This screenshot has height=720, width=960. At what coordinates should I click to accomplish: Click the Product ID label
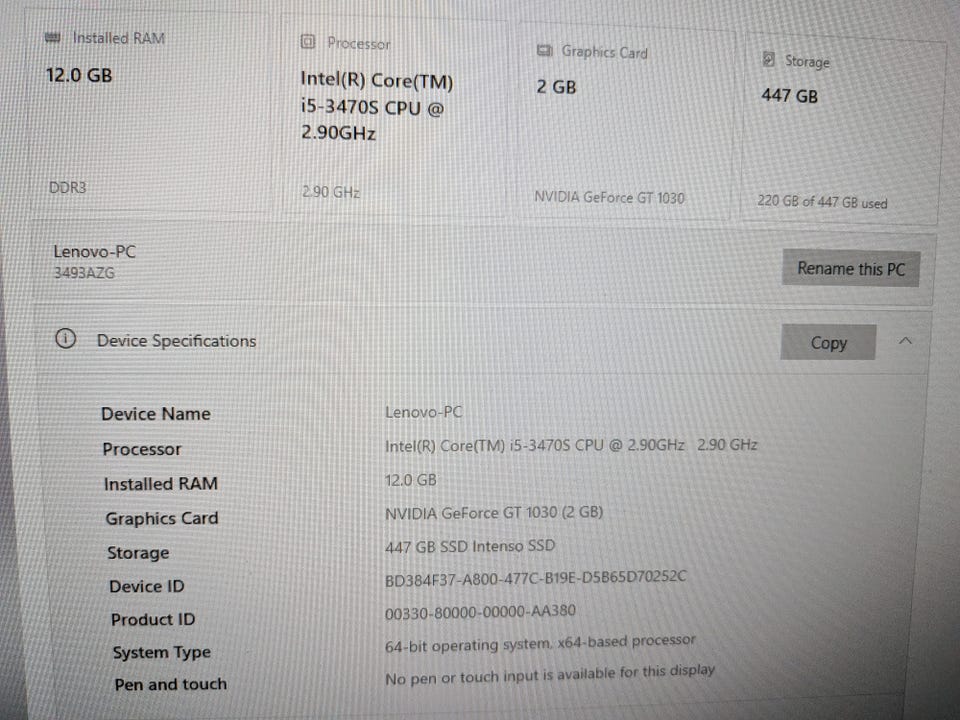(x=152, y=620)
